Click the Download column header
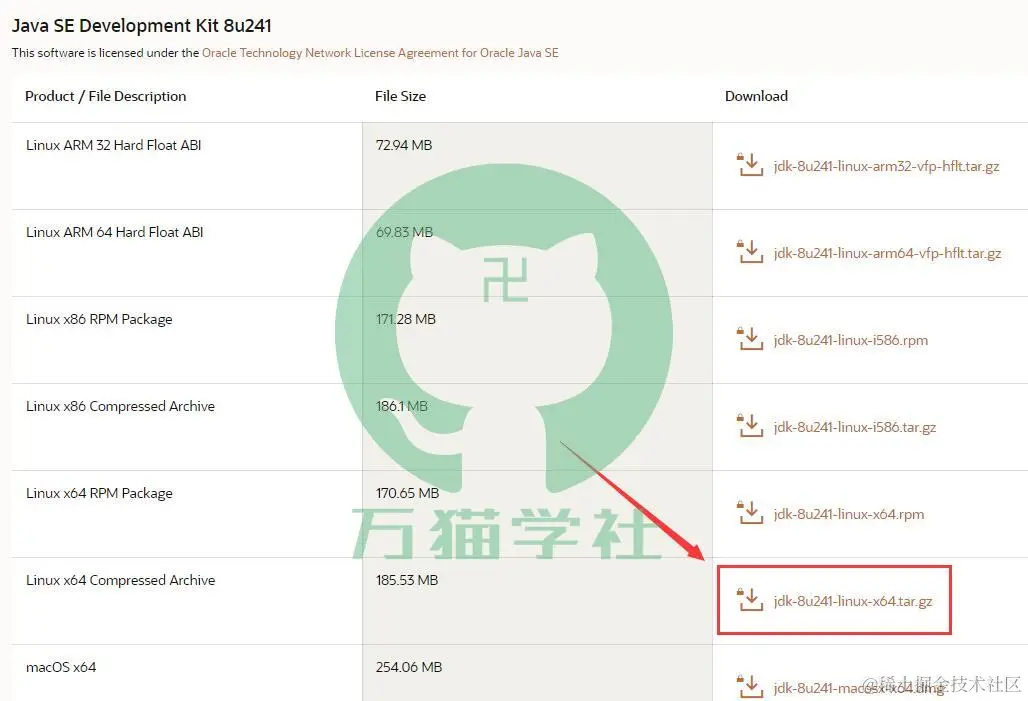This screenshot has height=701, width=1028. [x=757, y=96]
